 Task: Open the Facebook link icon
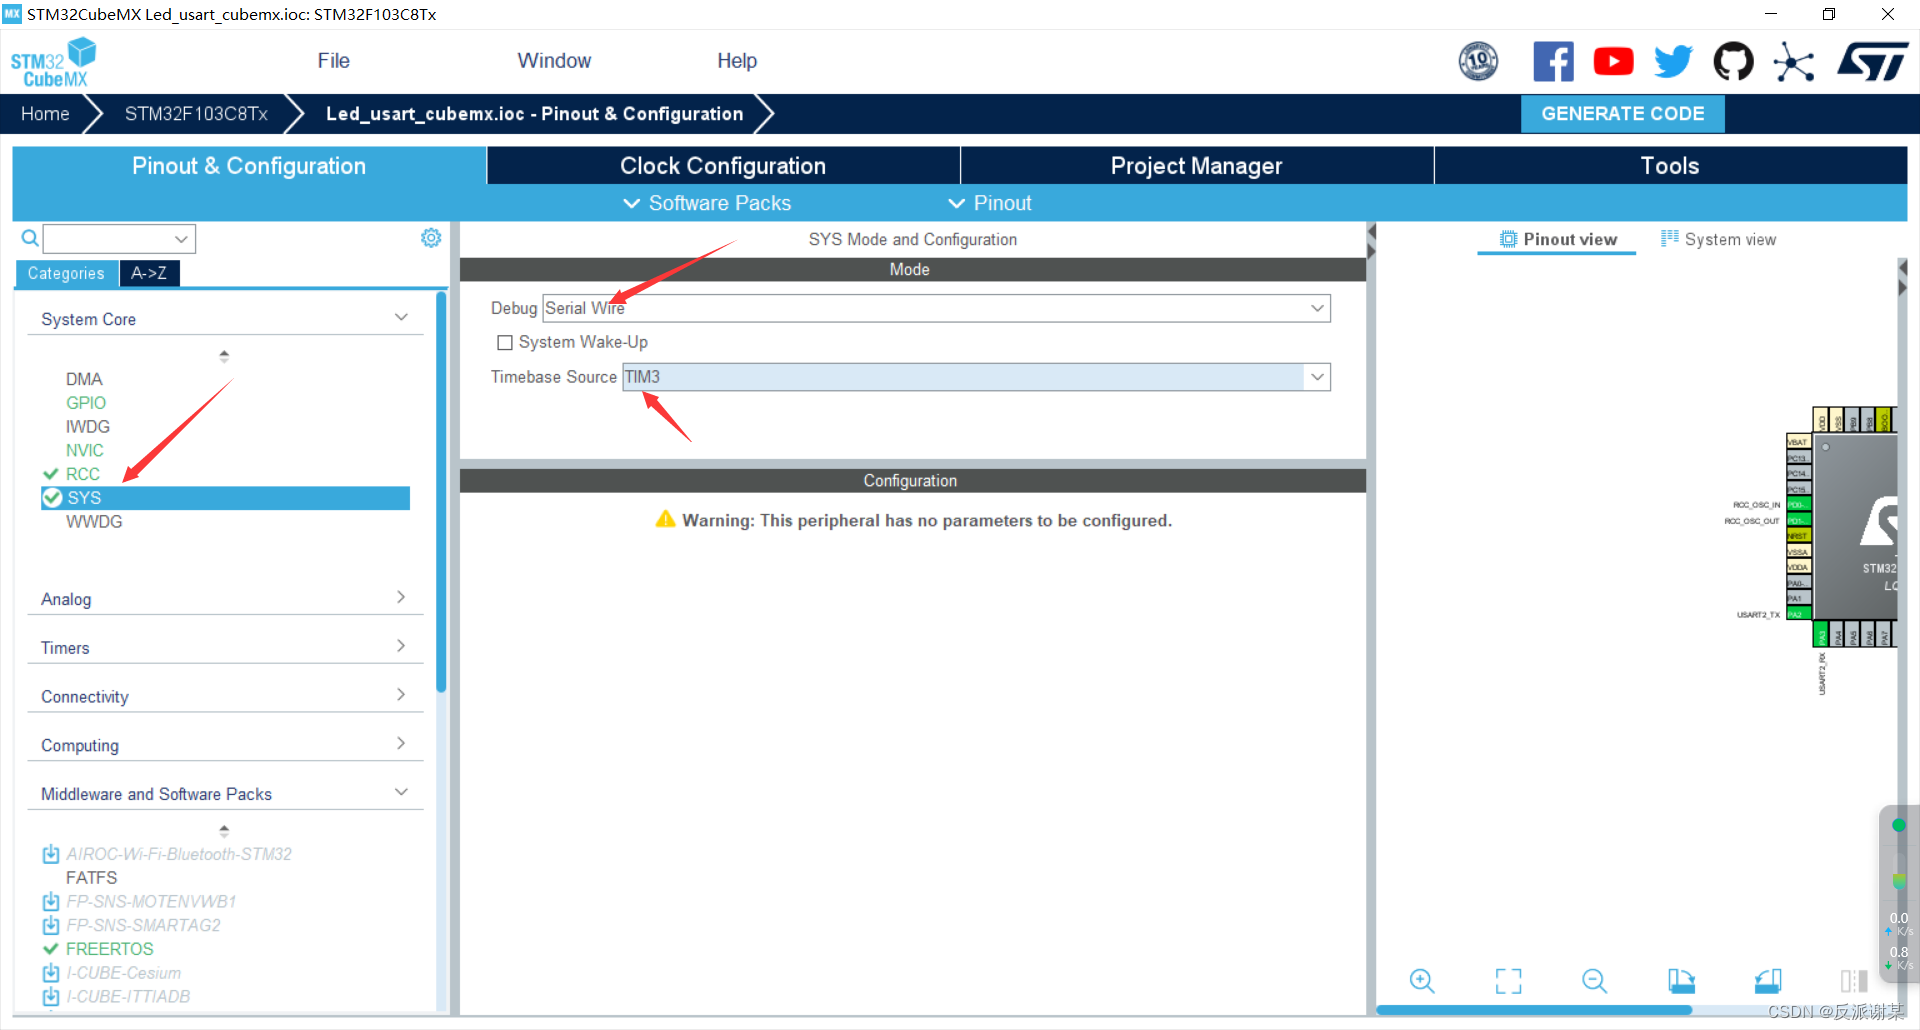pyautogui.click(x=1553, y=62)
